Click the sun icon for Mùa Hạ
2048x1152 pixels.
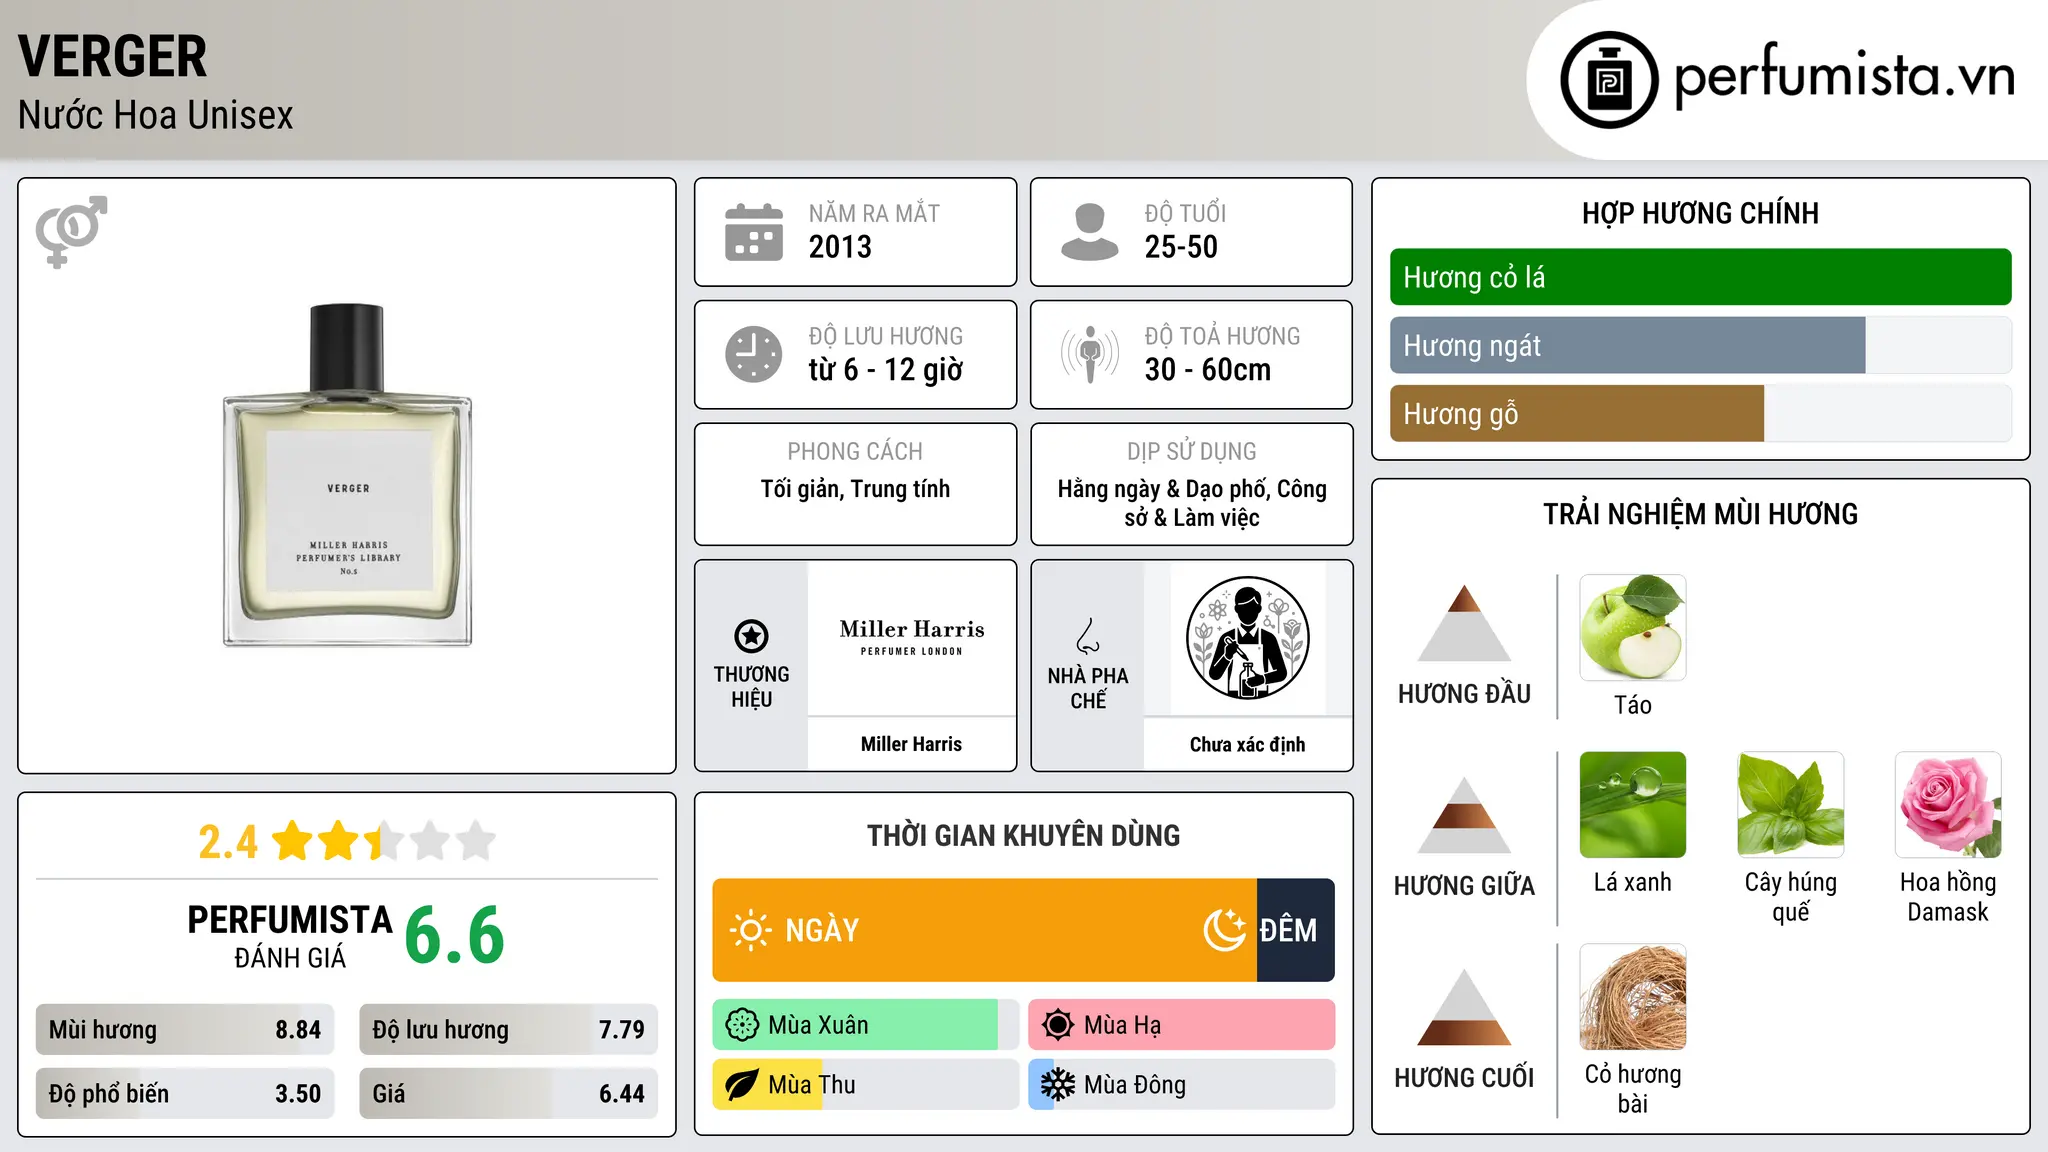click(x=1058, y=1025)
